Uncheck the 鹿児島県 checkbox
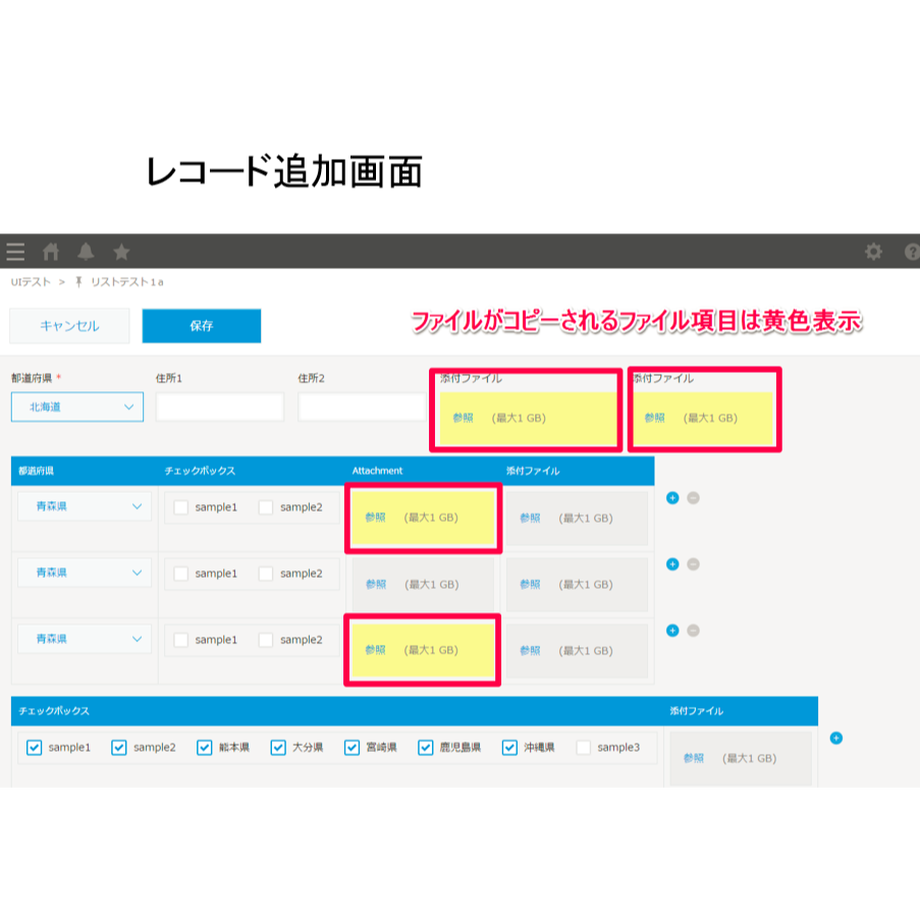The image size is (920, 920). [x=425, y=748]
